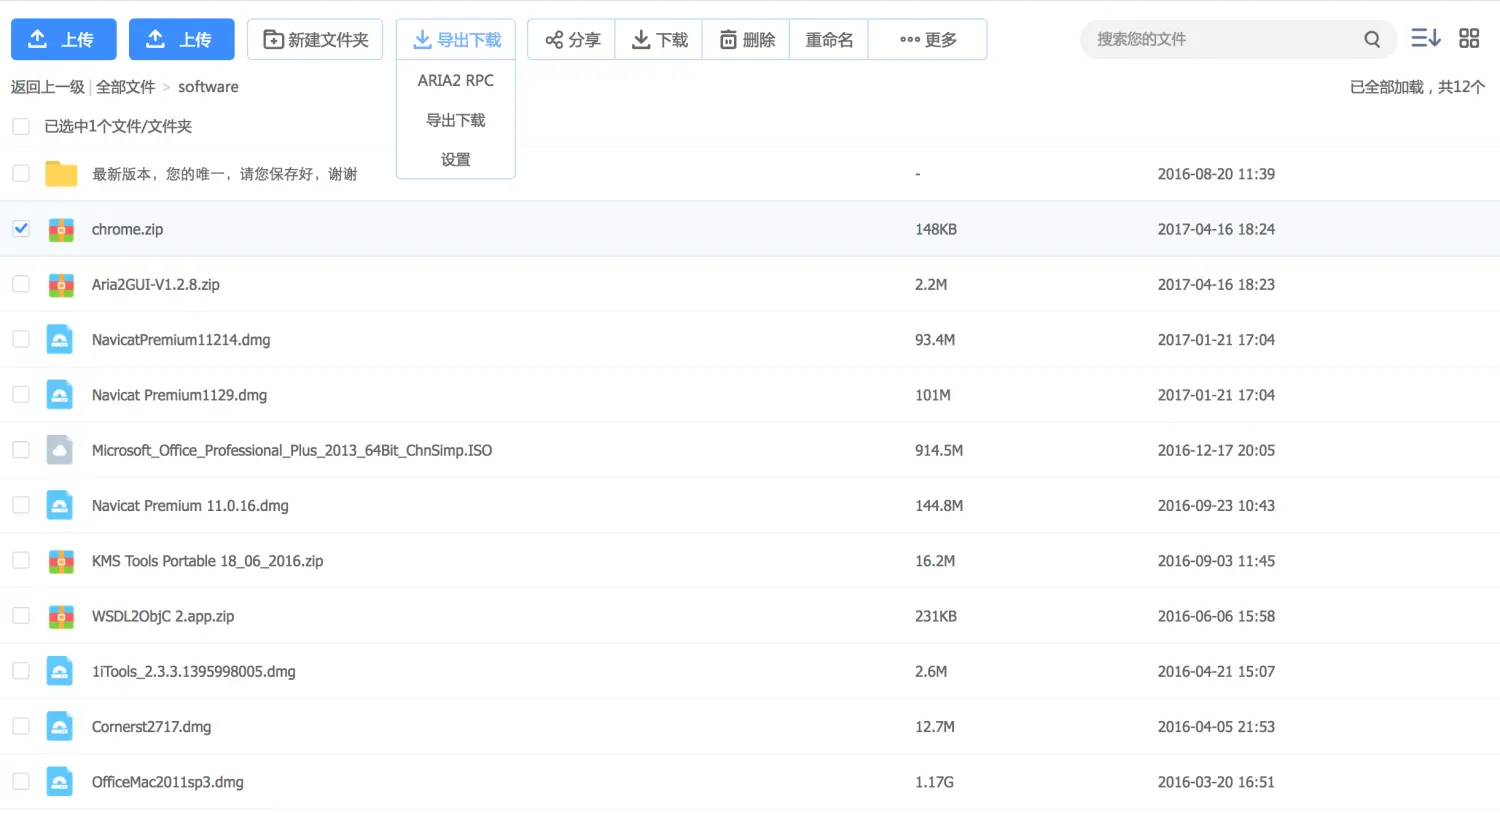Click the WSDL2ObjC 2.app.zip file name

pyautogui.click(x=163, y=616)
